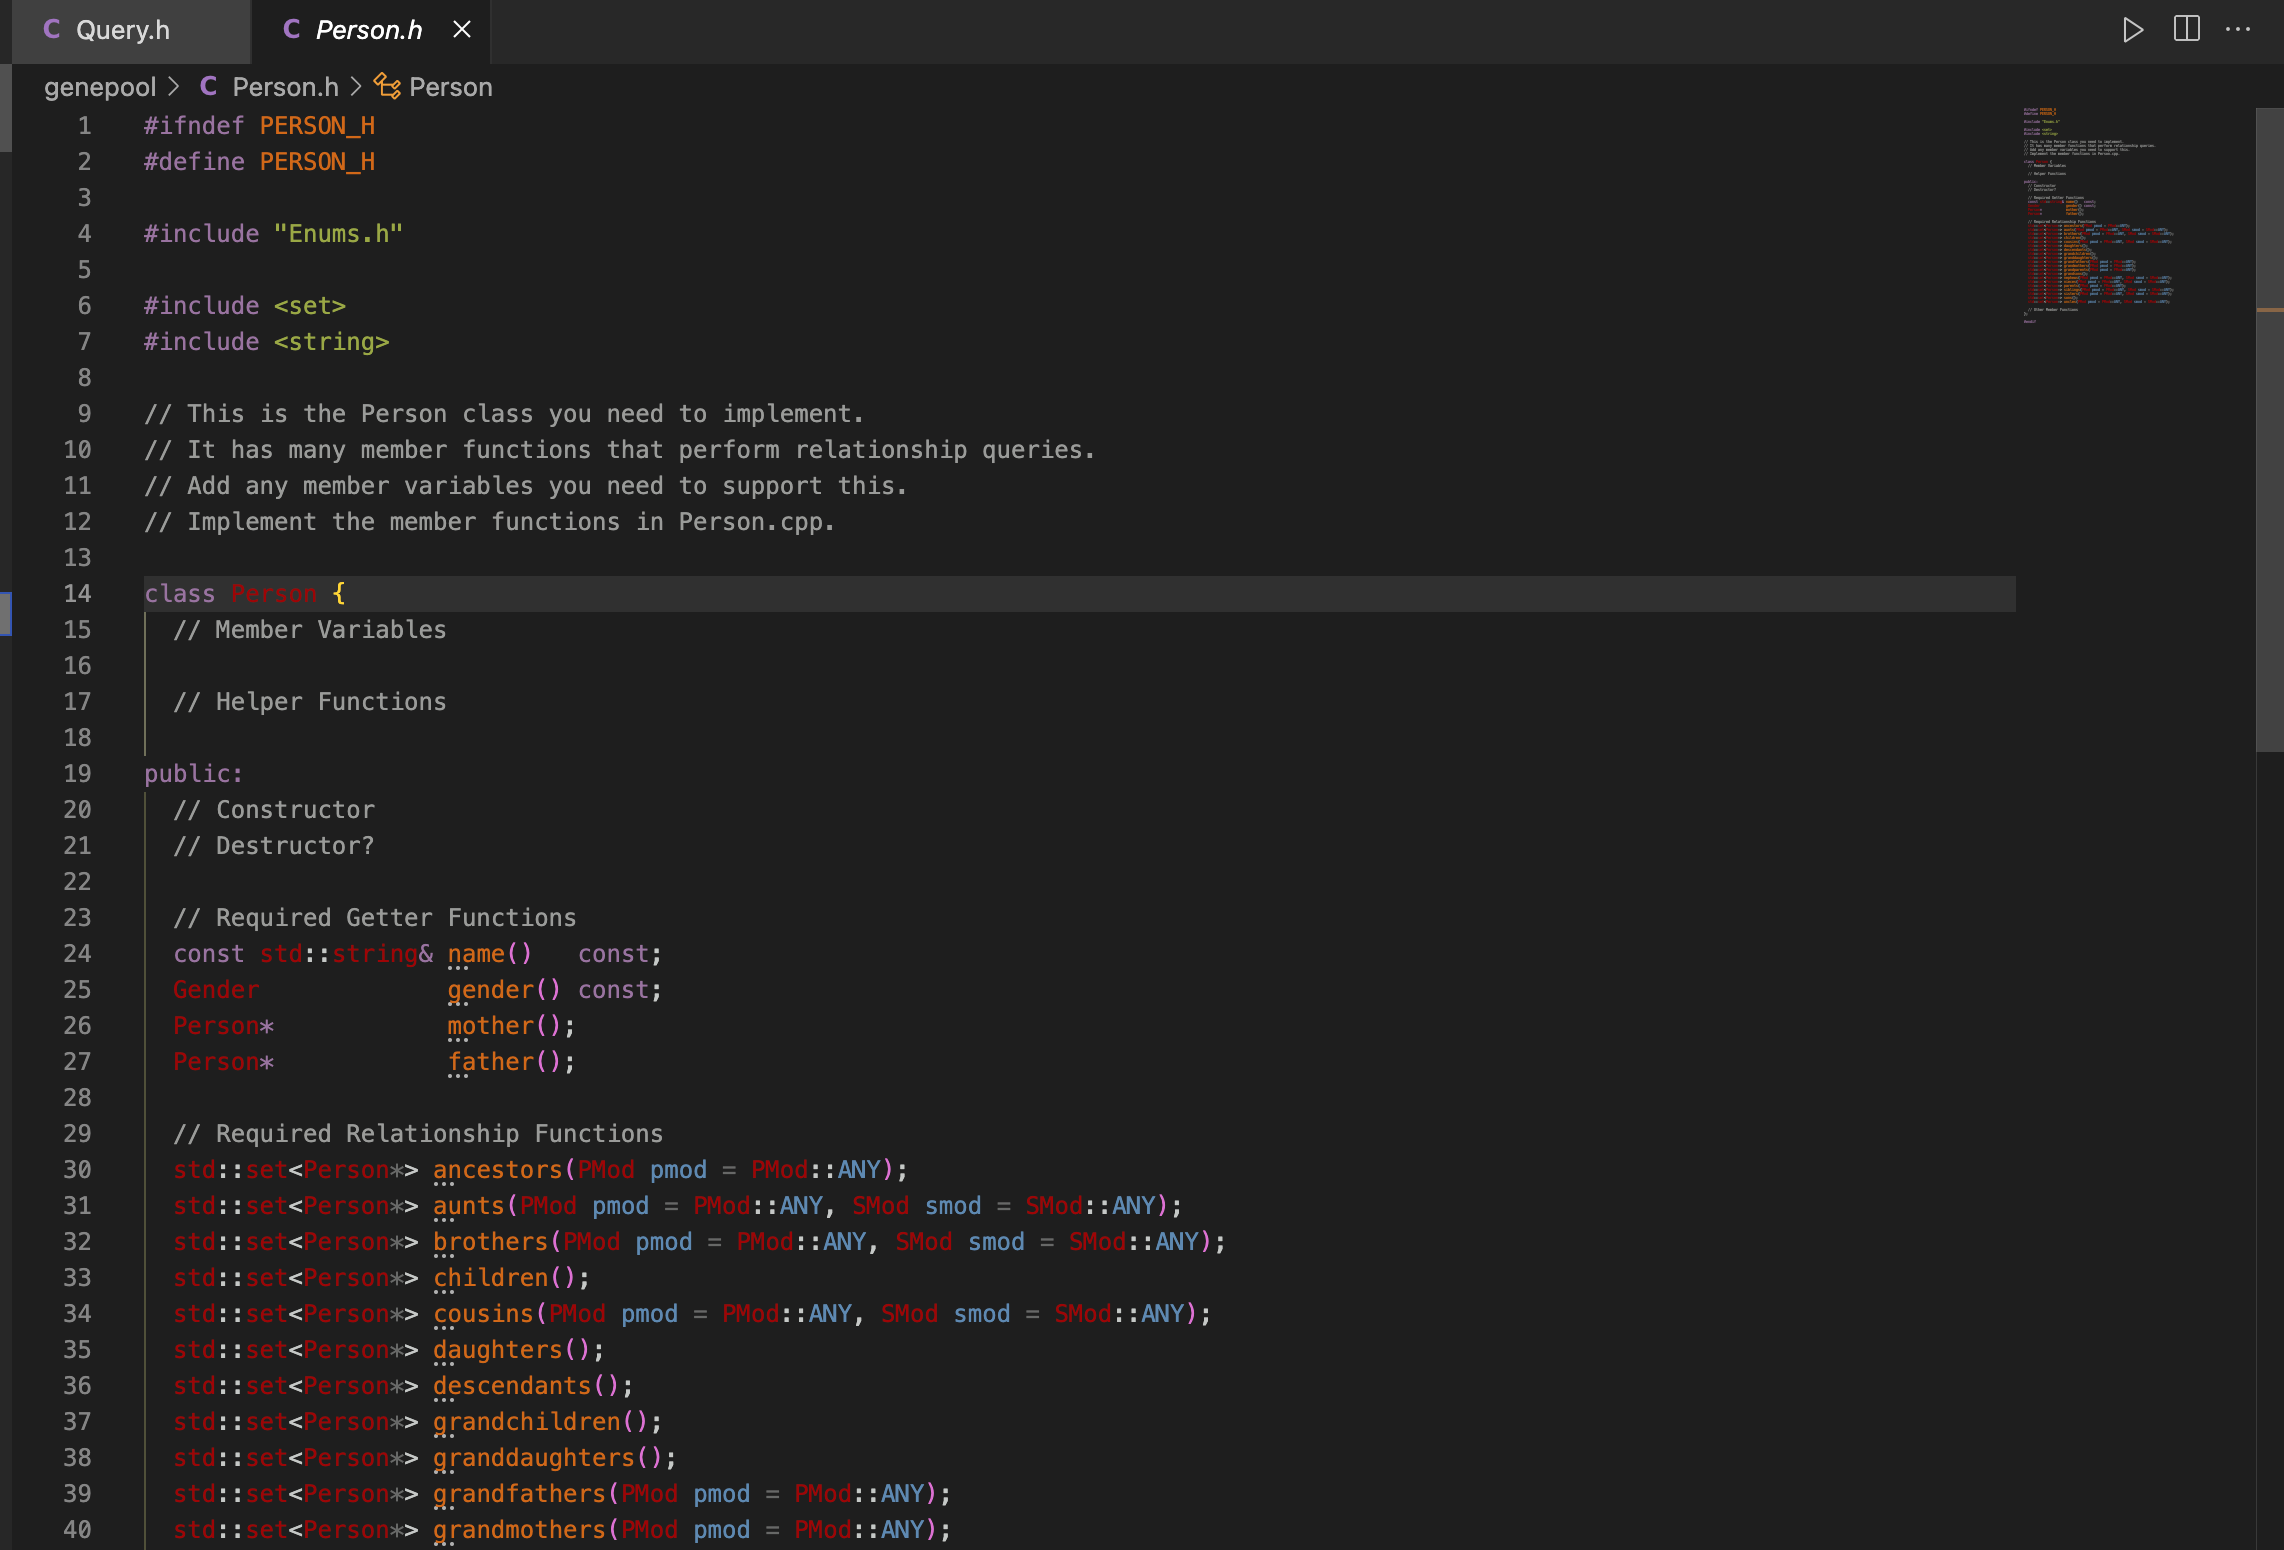Open the Person class symbol breadcrumb
The width and height of the screenshot is (2284, 1550).
click(x=450, y=87)
